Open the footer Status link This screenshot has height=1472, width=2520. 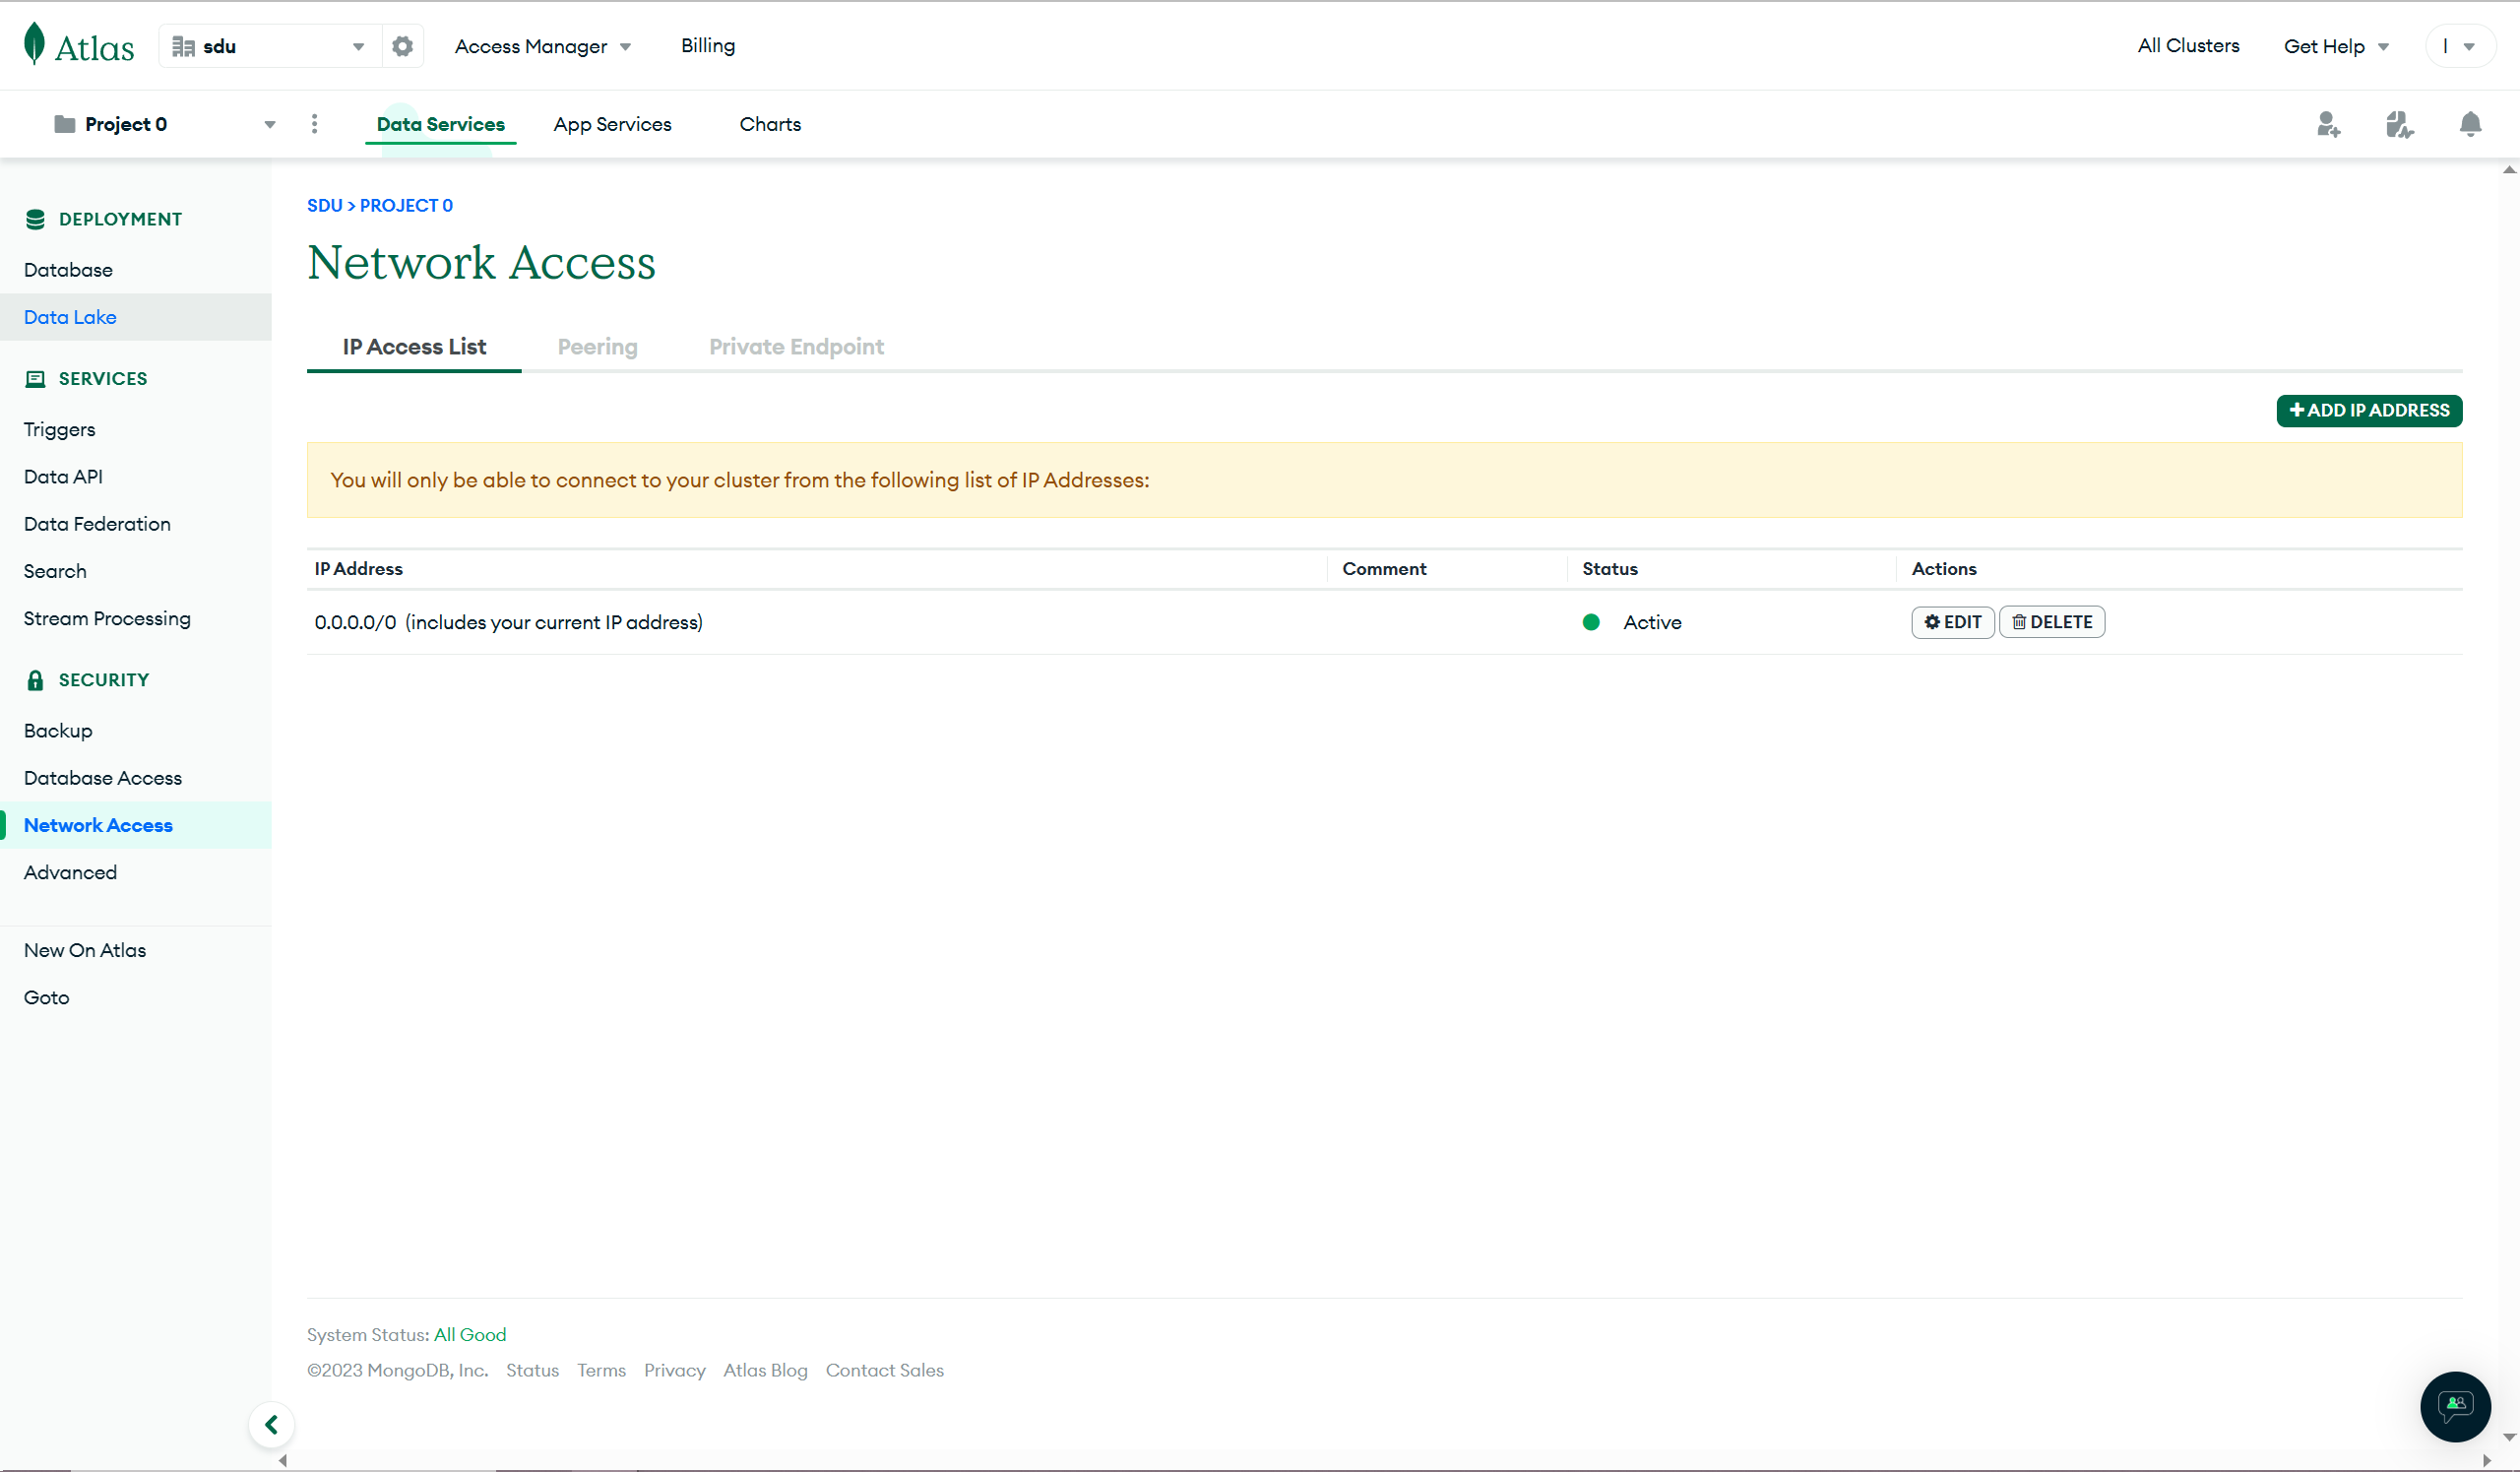(532, 1371)
